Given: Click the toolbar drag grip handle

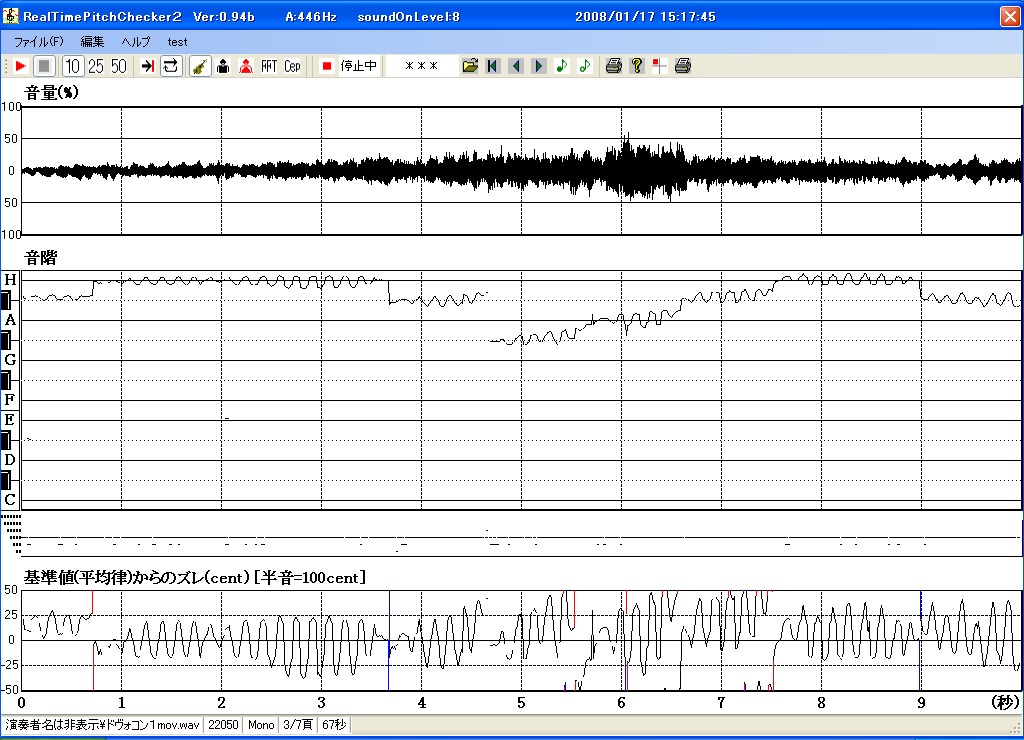Looking at the screenshot, I should (6, 66).
